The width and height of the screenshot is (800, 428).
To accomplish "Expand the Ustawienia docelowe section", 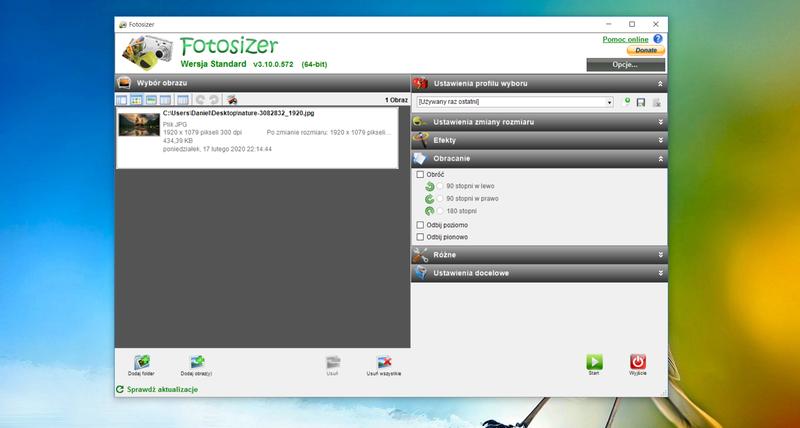I will coord(540,272).
